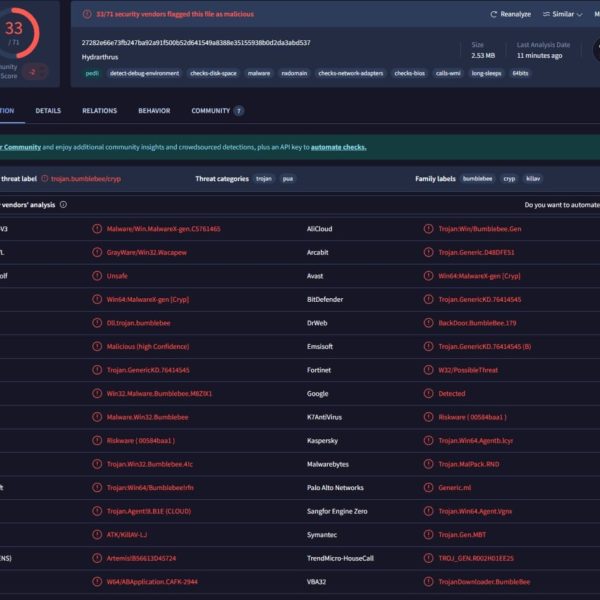The image size is (600, 600).
Task: Click the detect-debug-environment tag
Action: [144, 73]
